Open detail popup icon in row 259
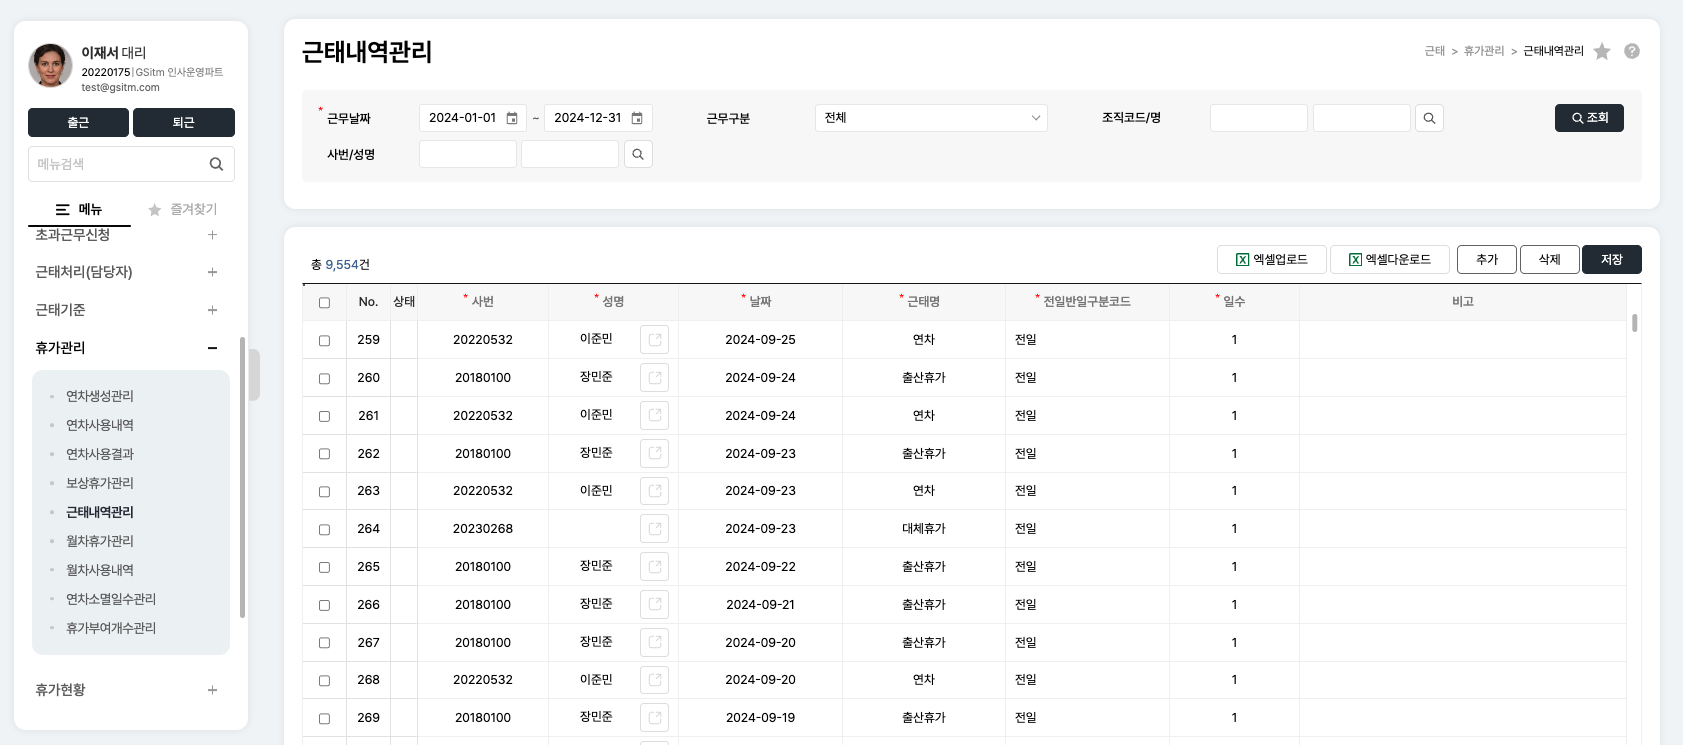Image resolution: width=1683 pixels, height=745 pixels. coord(654,340)
